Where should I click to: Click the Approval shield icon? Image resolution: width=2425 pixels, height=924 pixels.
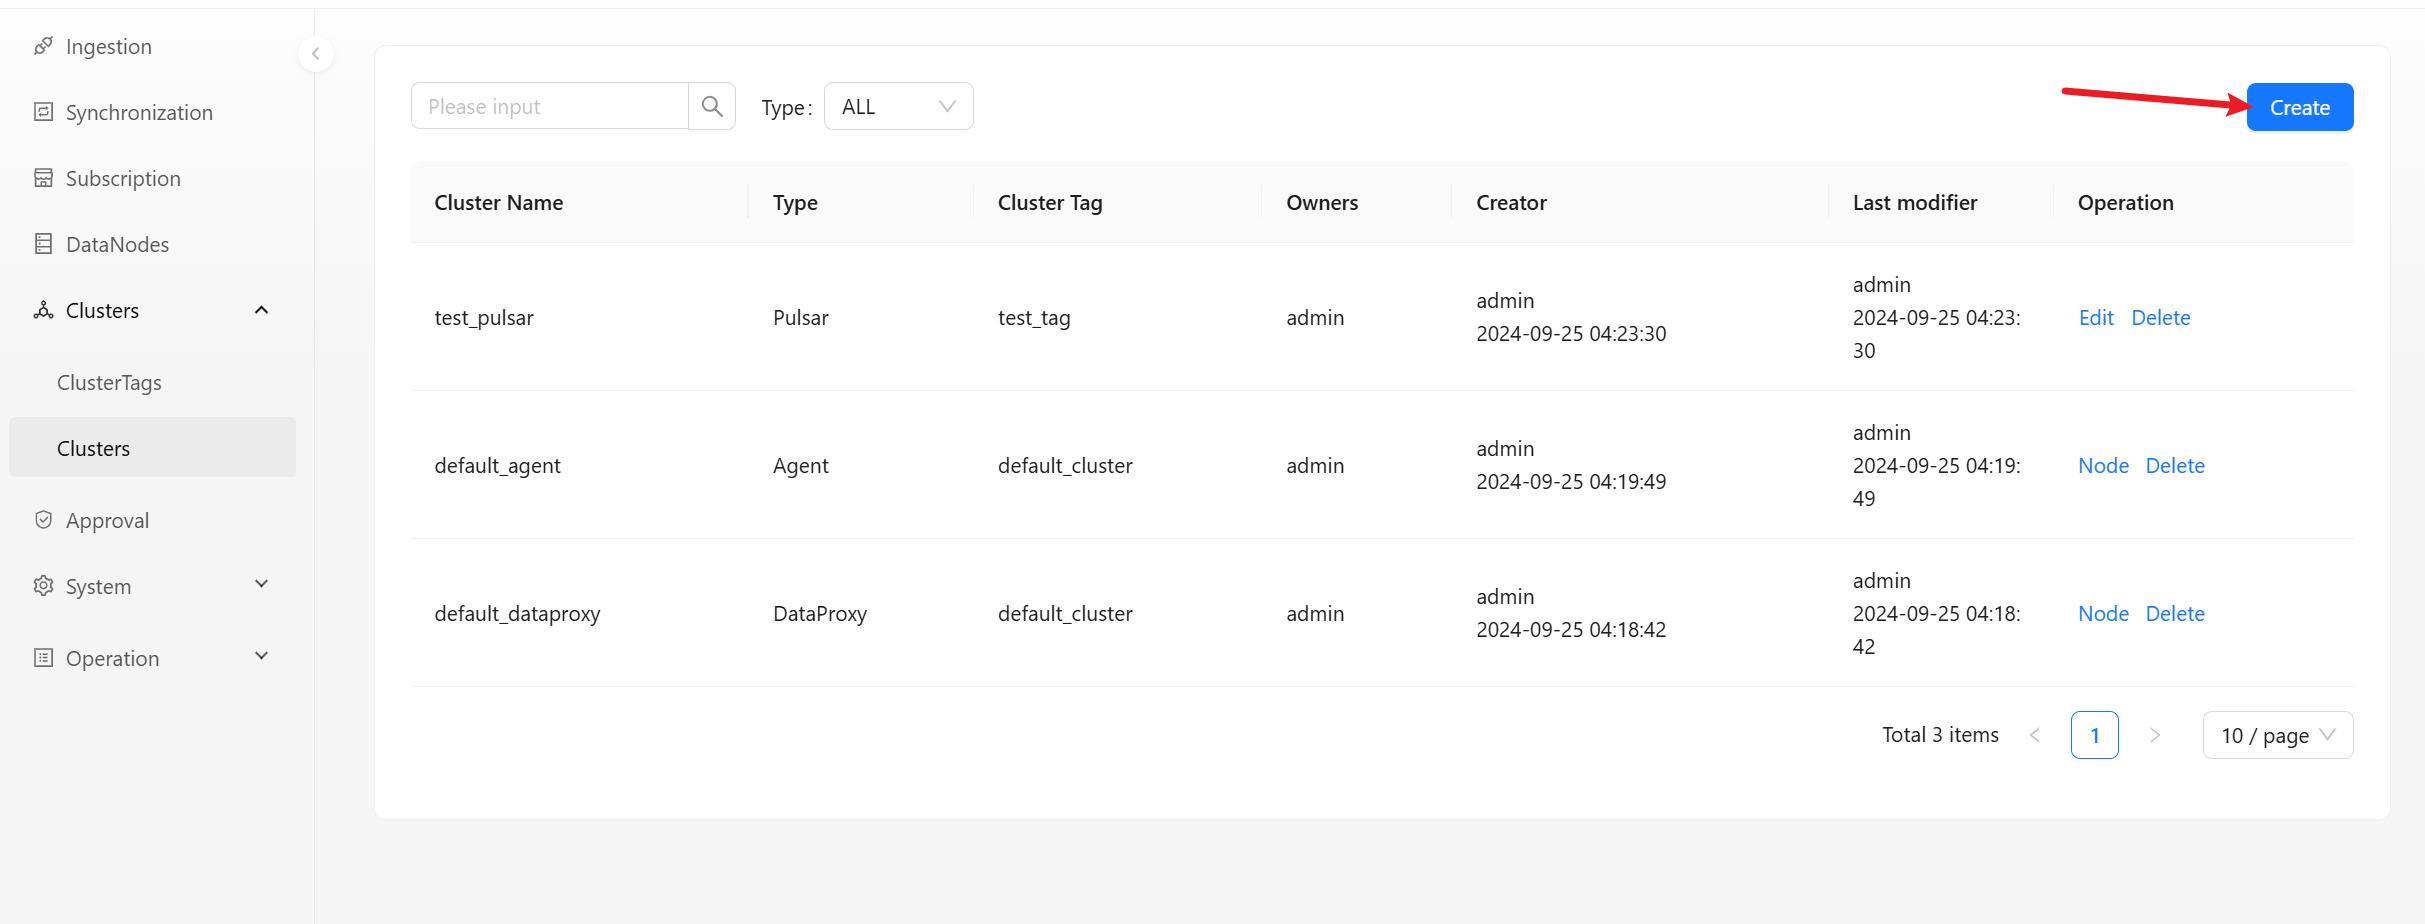click(x=43, y=520)
